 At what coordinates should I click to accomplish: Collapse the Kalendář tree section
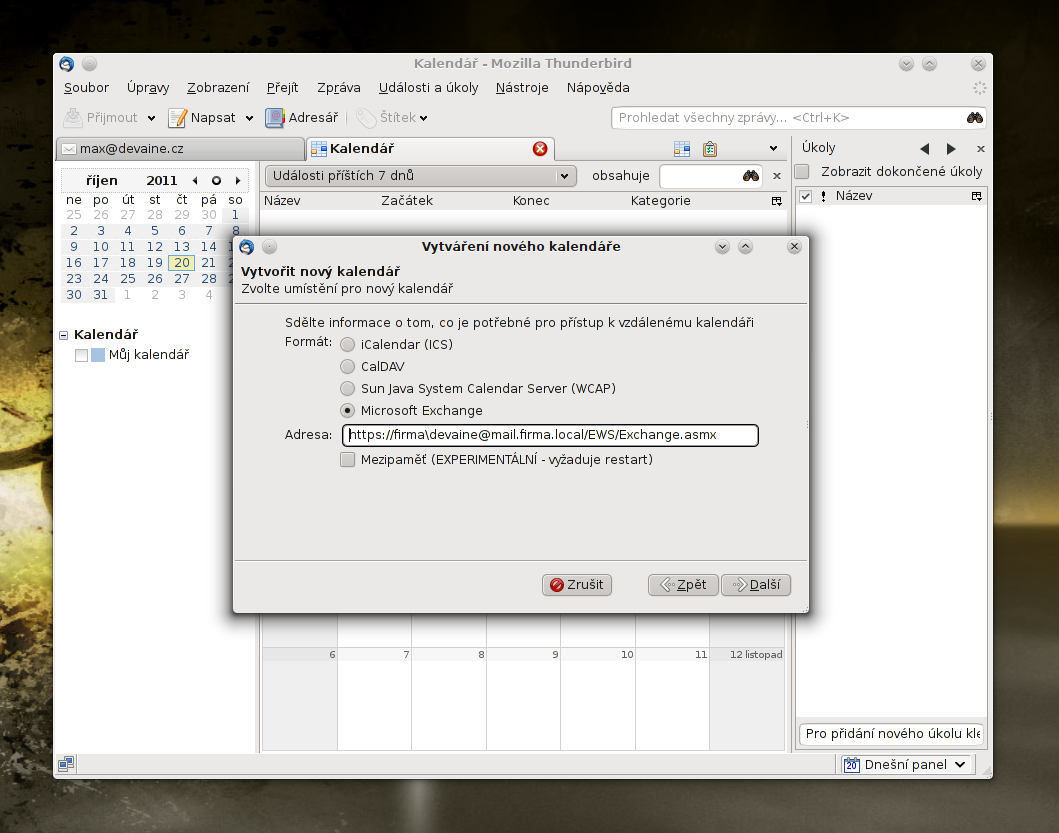[x=63, y=335]
